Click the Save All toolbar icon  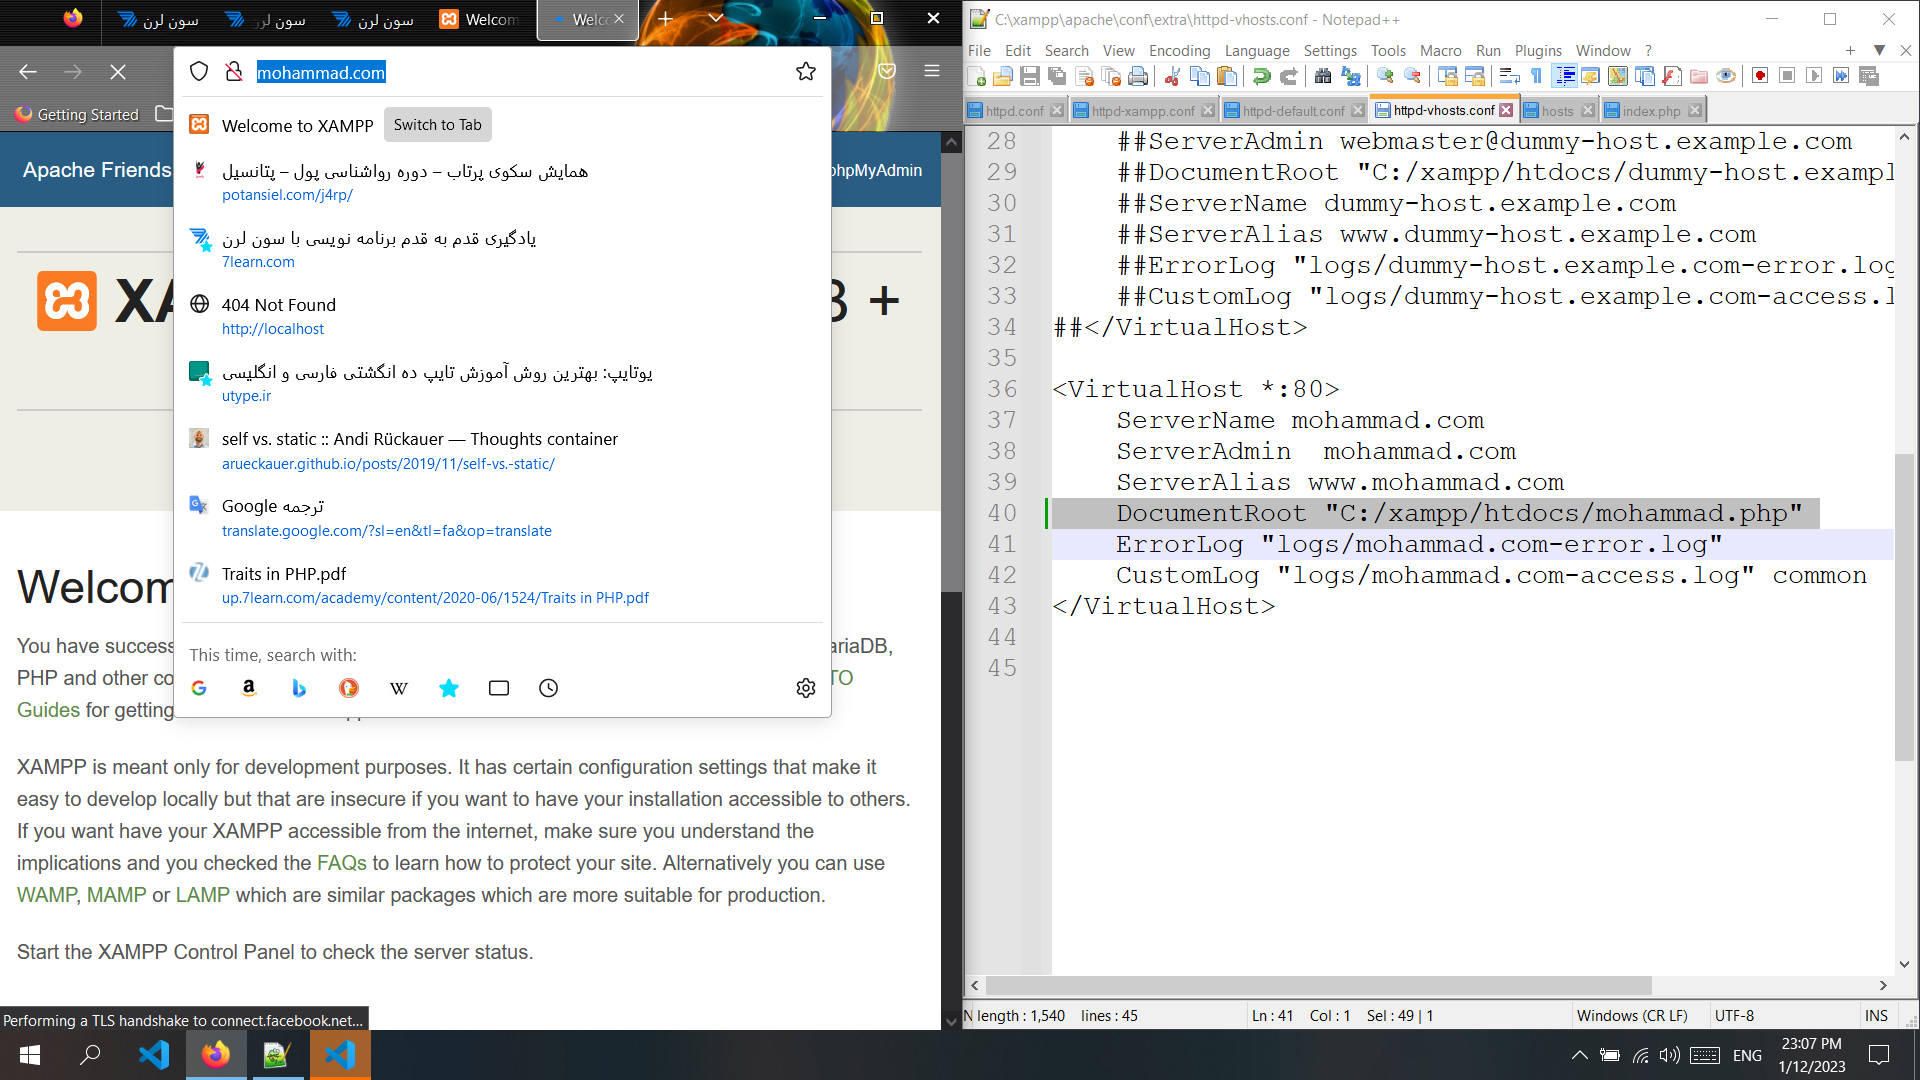coord(1057,76)
